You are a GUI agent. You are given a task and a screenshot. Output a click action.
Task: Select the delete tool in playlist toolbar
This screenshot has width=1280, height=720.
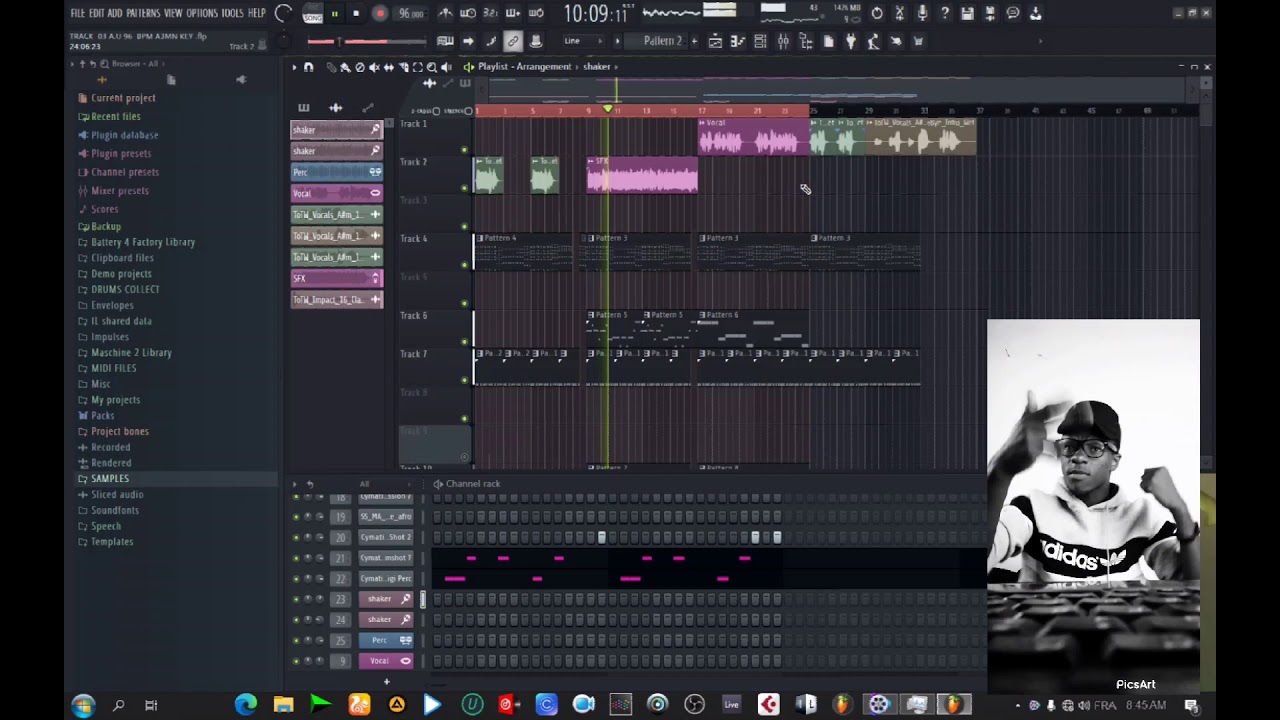360,67
